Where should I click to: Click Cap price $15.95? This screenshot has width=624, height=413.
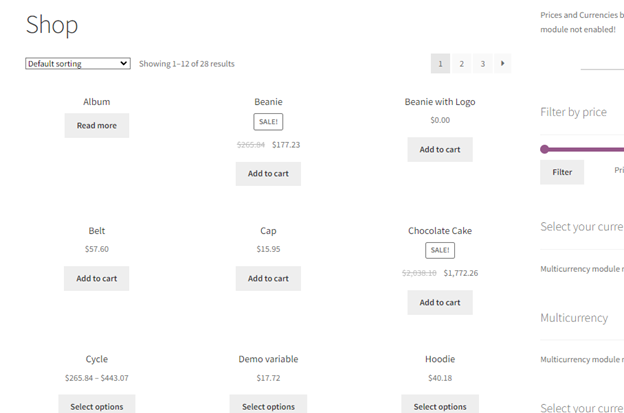(268, 249)
